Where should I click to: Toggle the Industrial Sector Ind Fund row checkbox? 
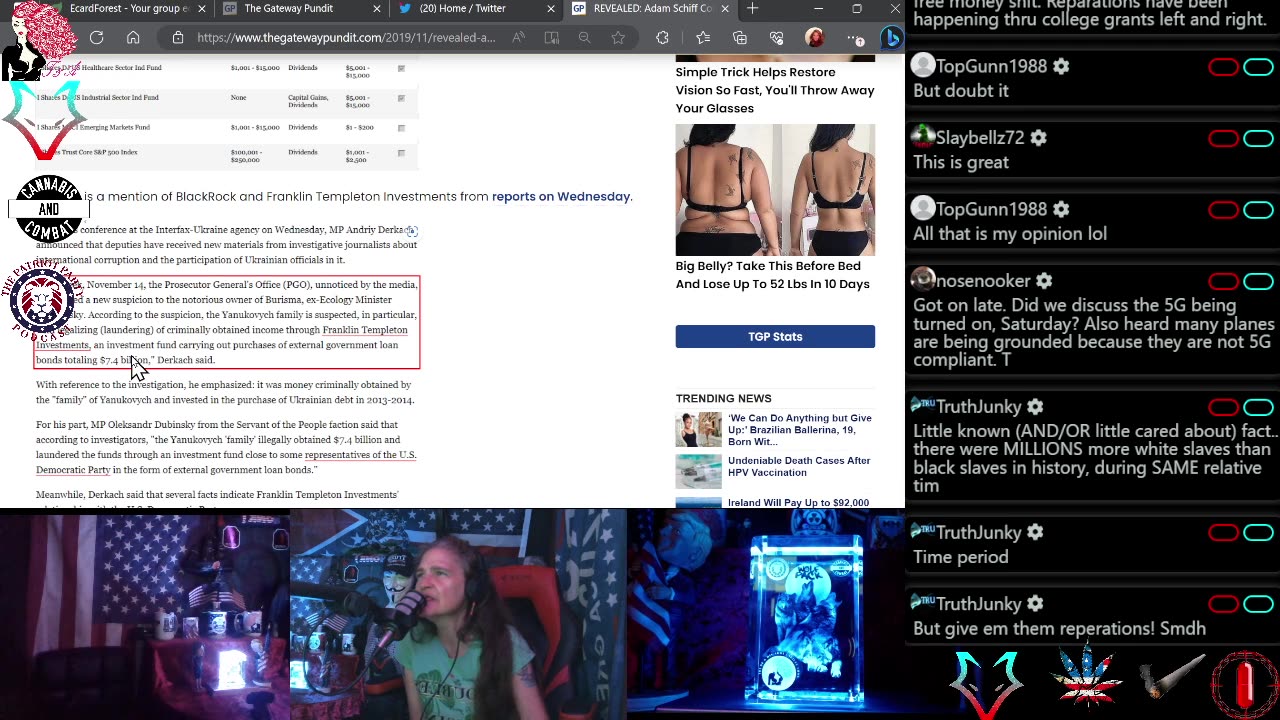pyautogui.click(x=401, y=98)
